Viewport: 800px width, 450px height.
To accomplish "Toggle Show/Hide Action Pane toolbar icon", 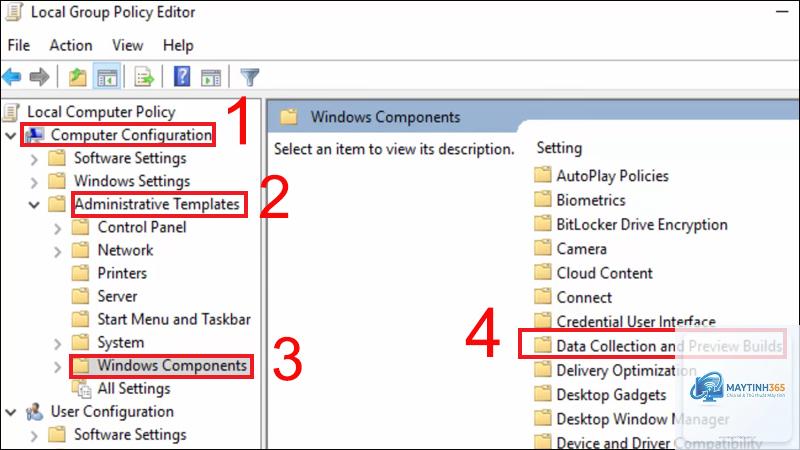I will point(211,78).
